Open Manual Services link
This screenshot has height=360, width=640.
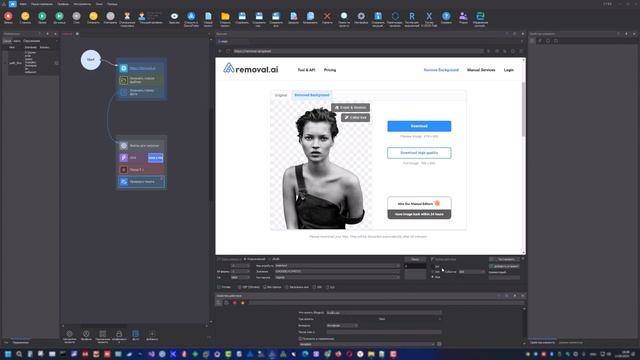[481, 70]
